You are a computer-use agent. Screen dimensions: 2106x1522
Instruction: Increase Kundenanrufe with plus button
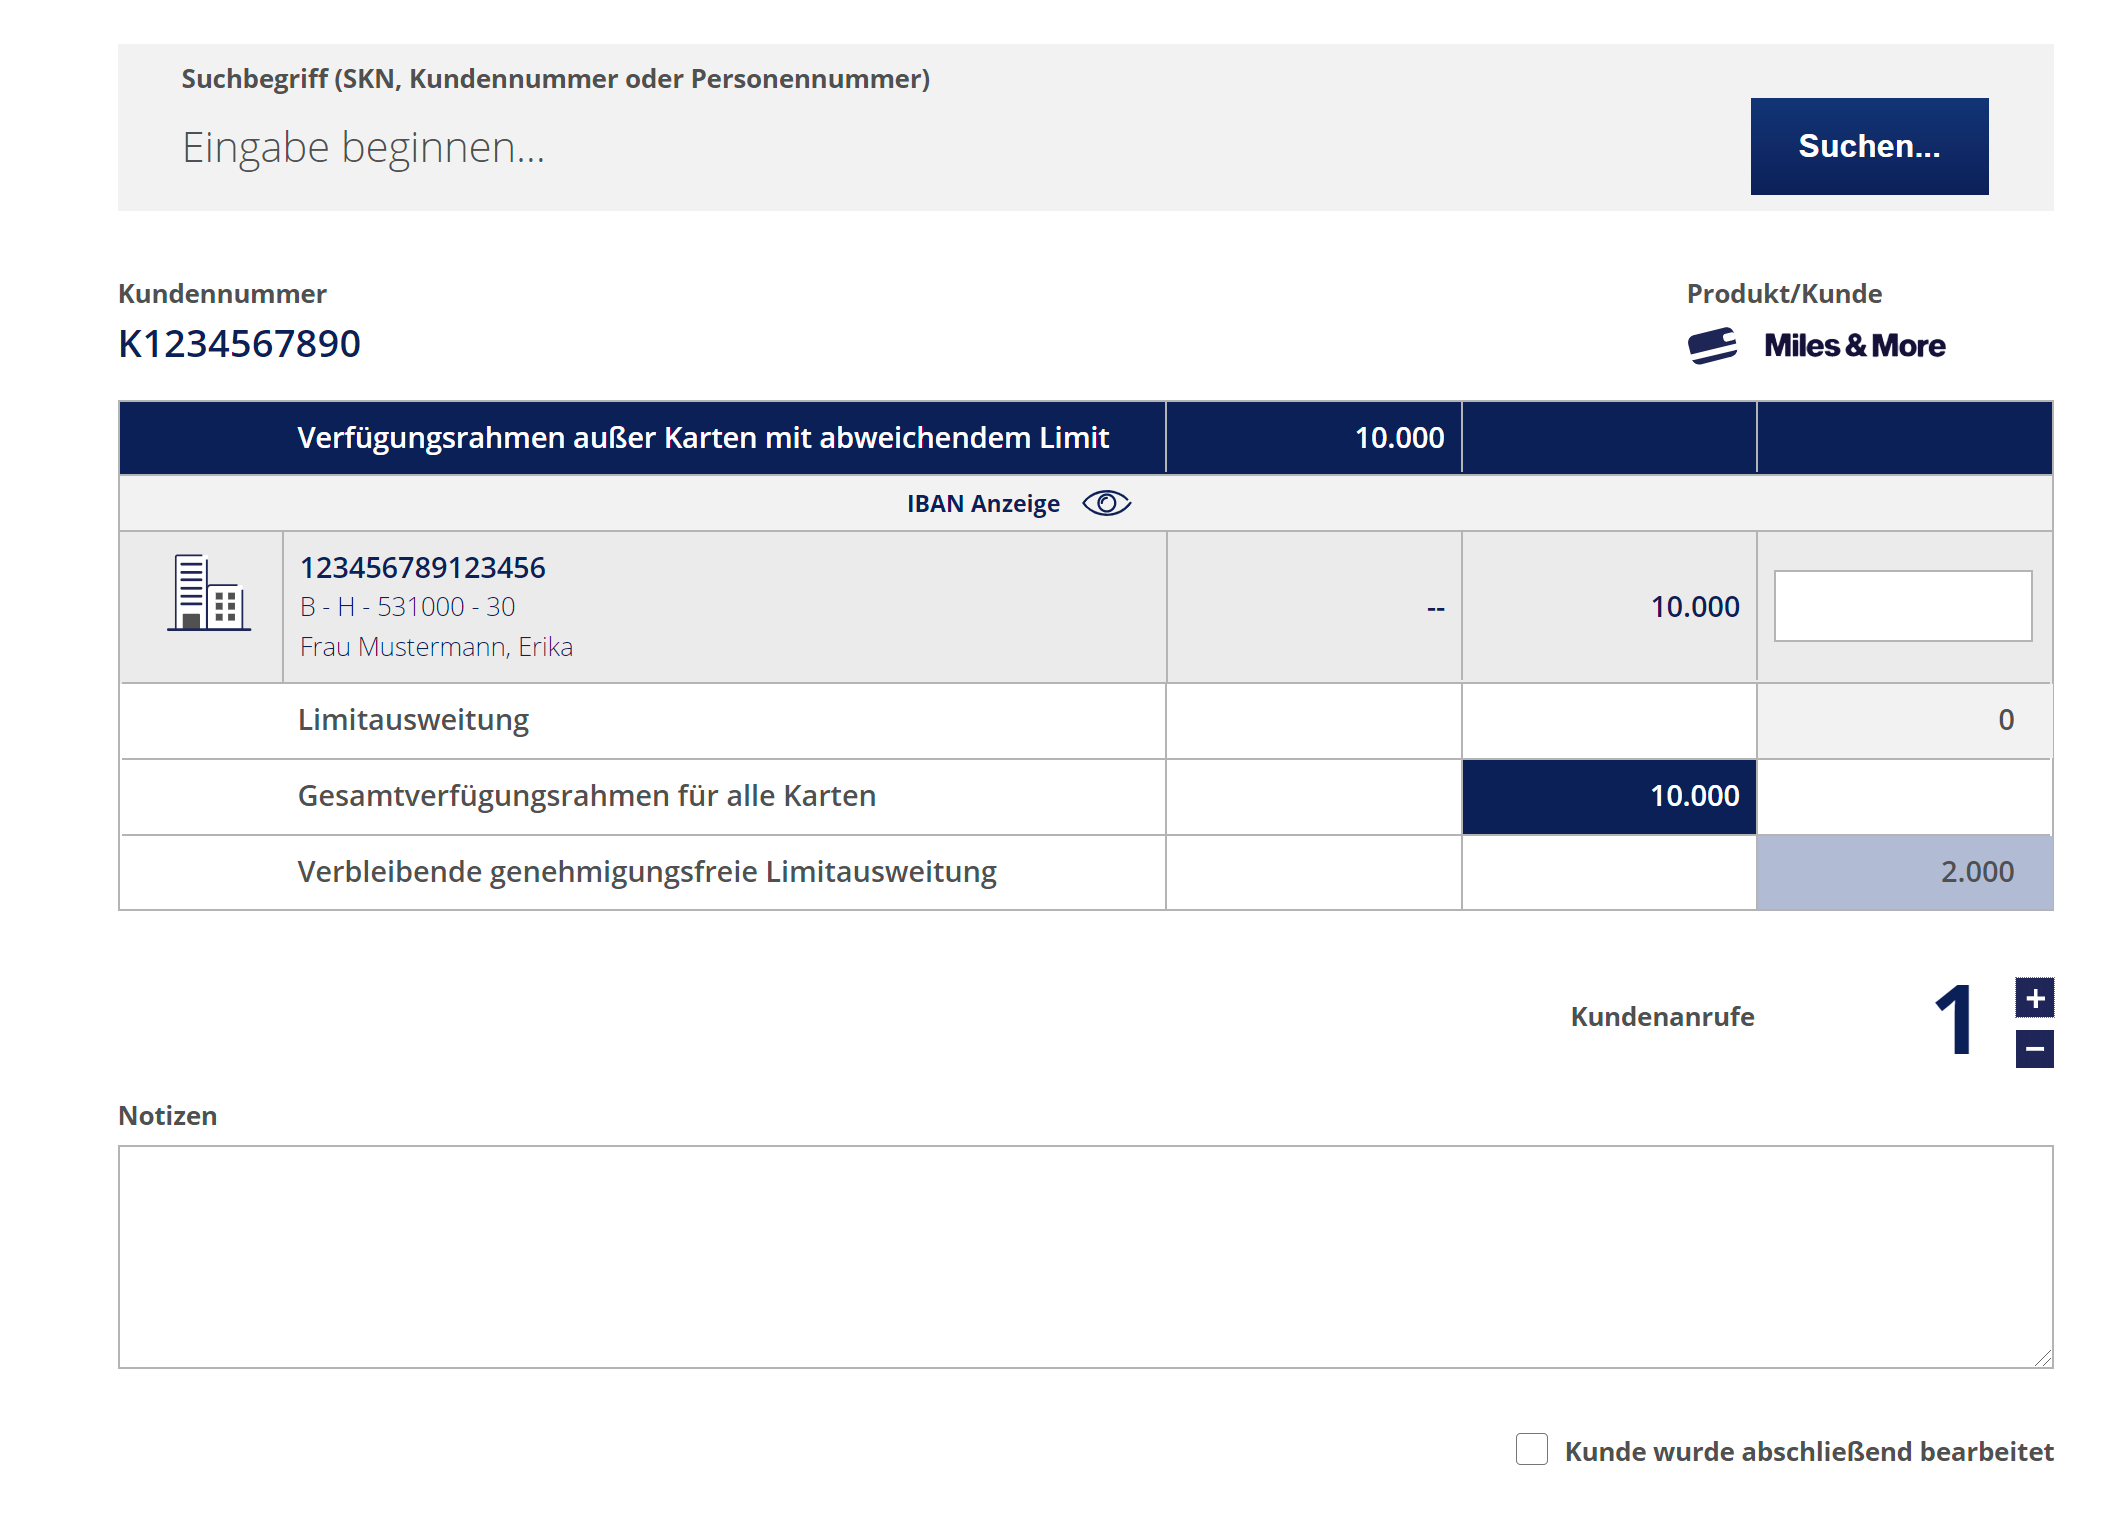2034,997
